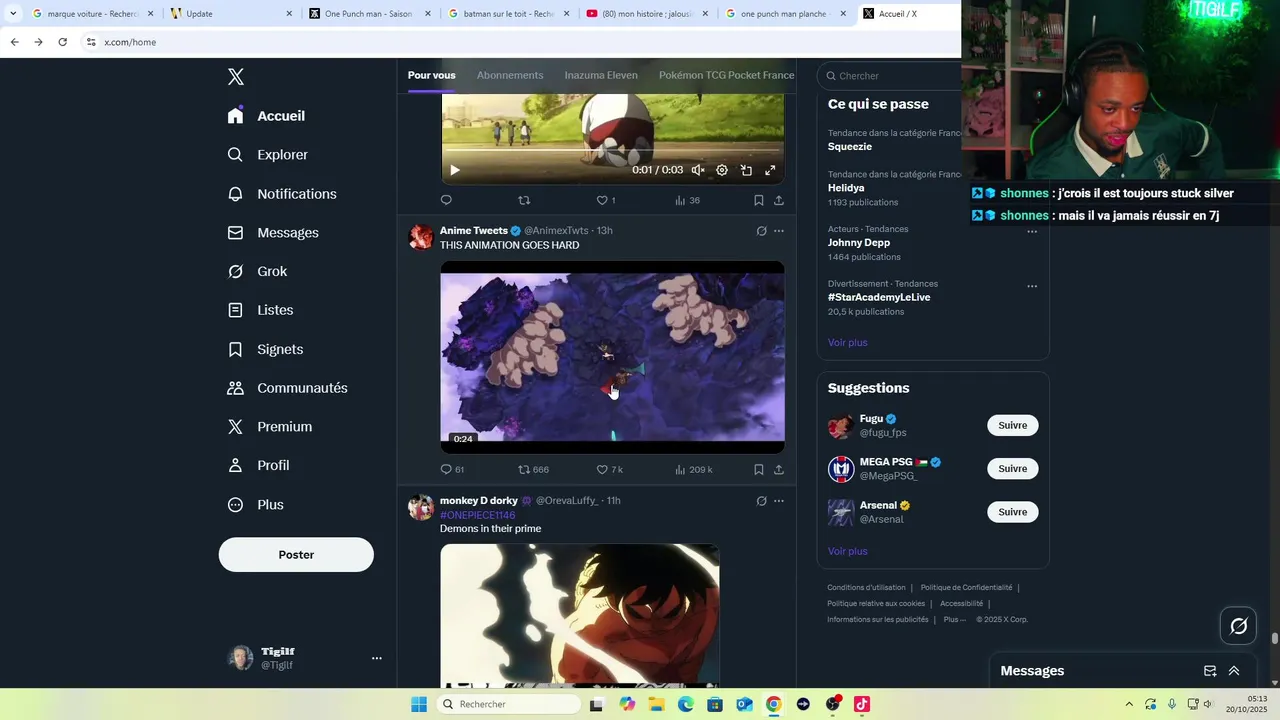Open Notifications in the sidebar
Viewport: 1280px width, 720px height.
click(282, 194)
